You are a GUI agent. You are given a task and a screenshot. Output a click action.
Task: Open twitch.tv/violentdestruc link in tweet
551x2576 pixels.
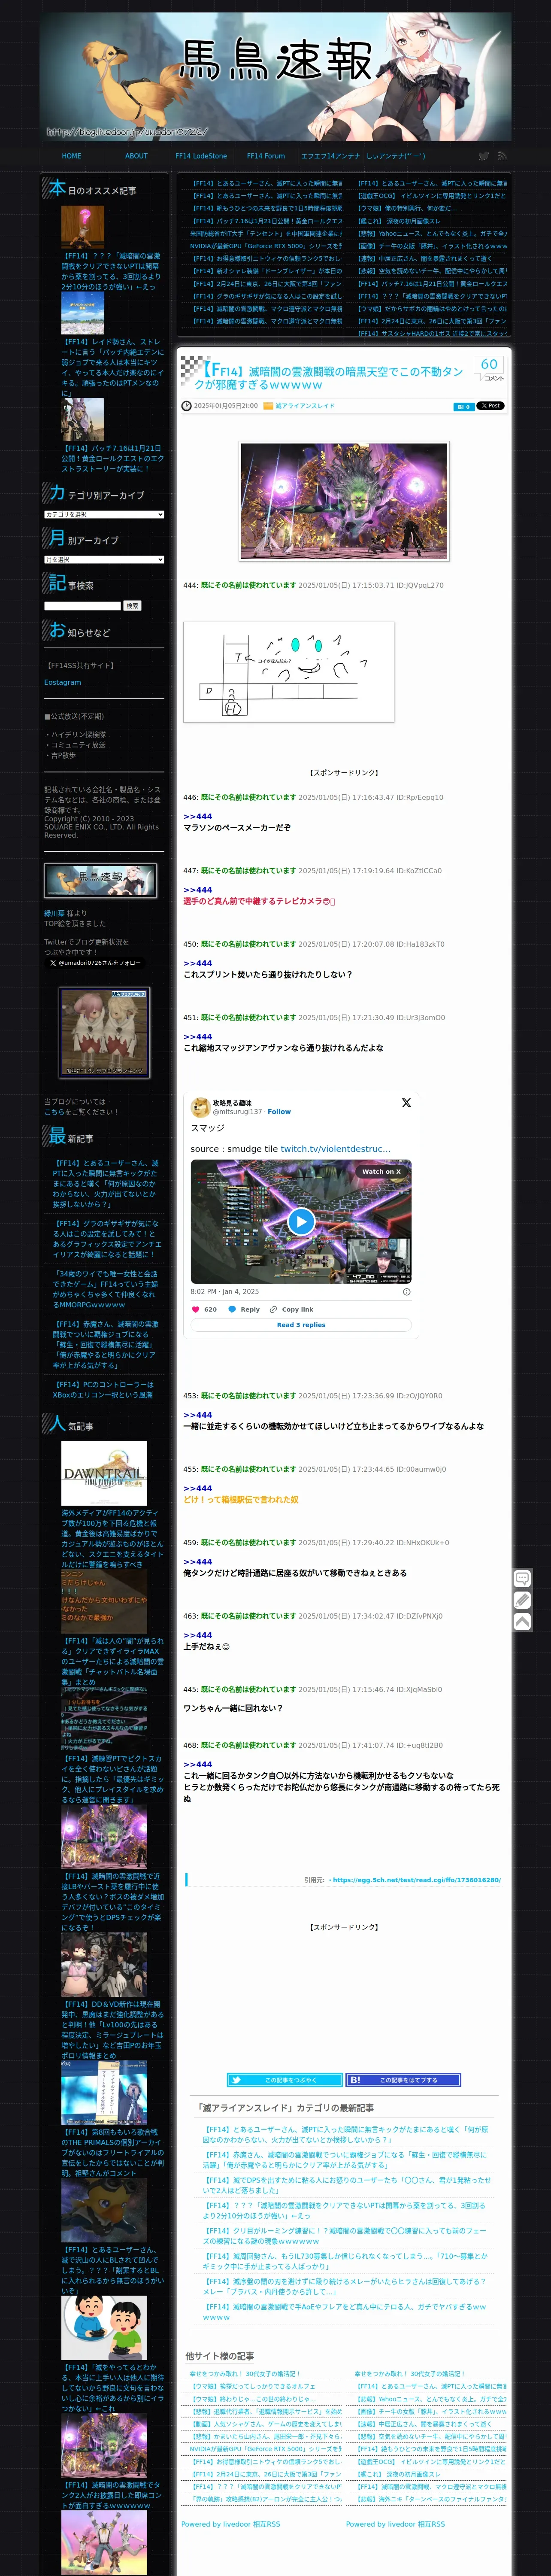[335, 1149]
